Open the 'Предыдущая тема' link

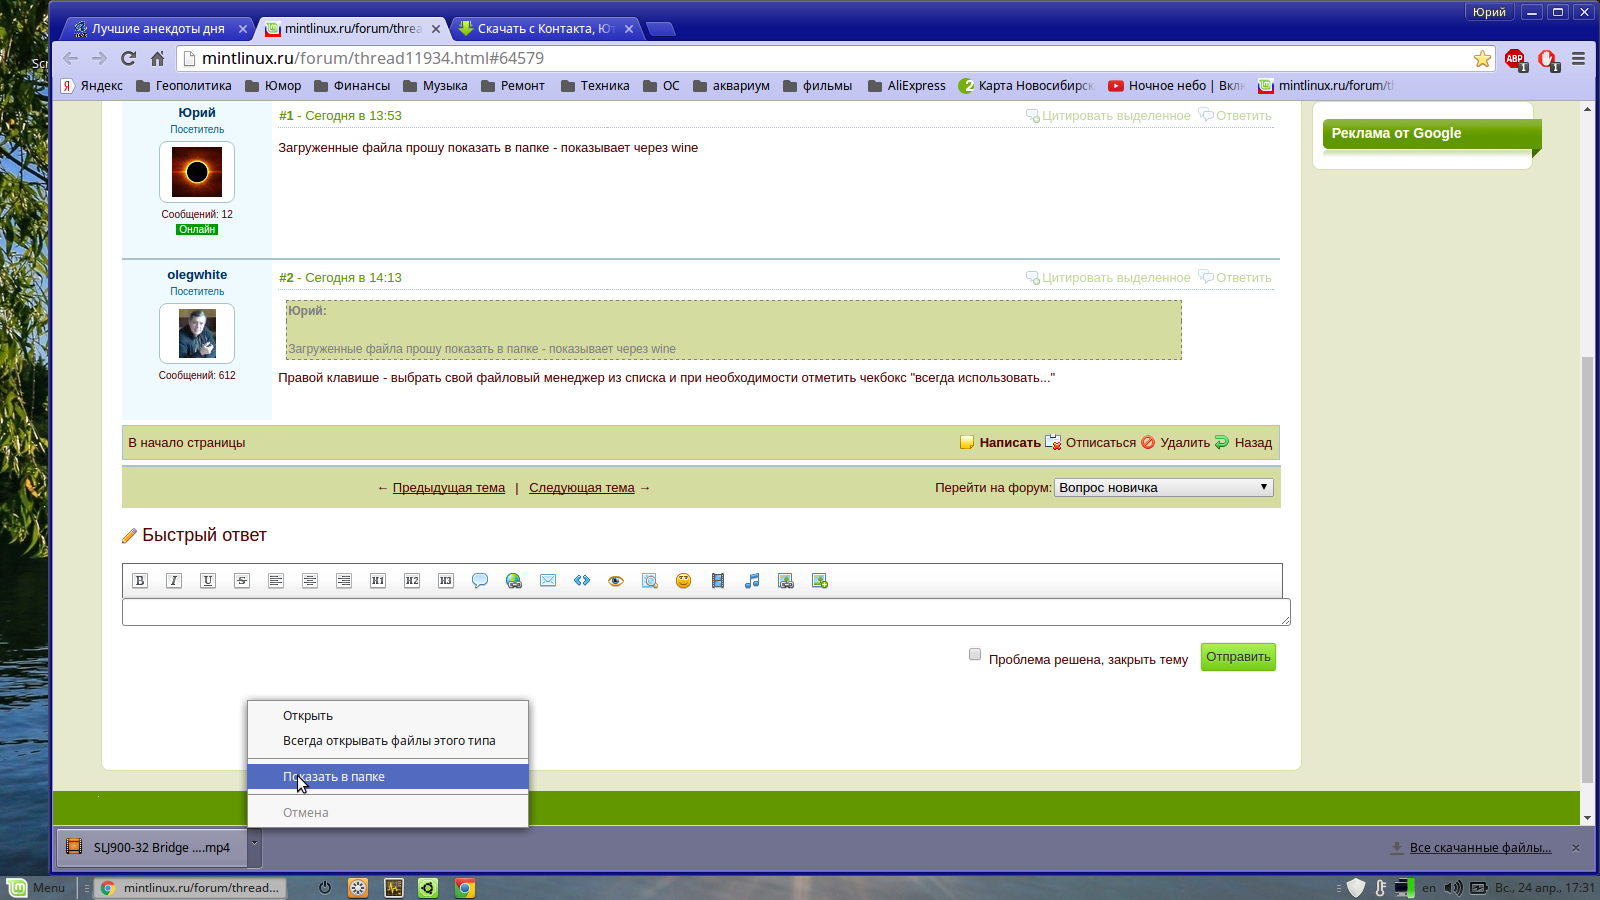coord(448,488)
